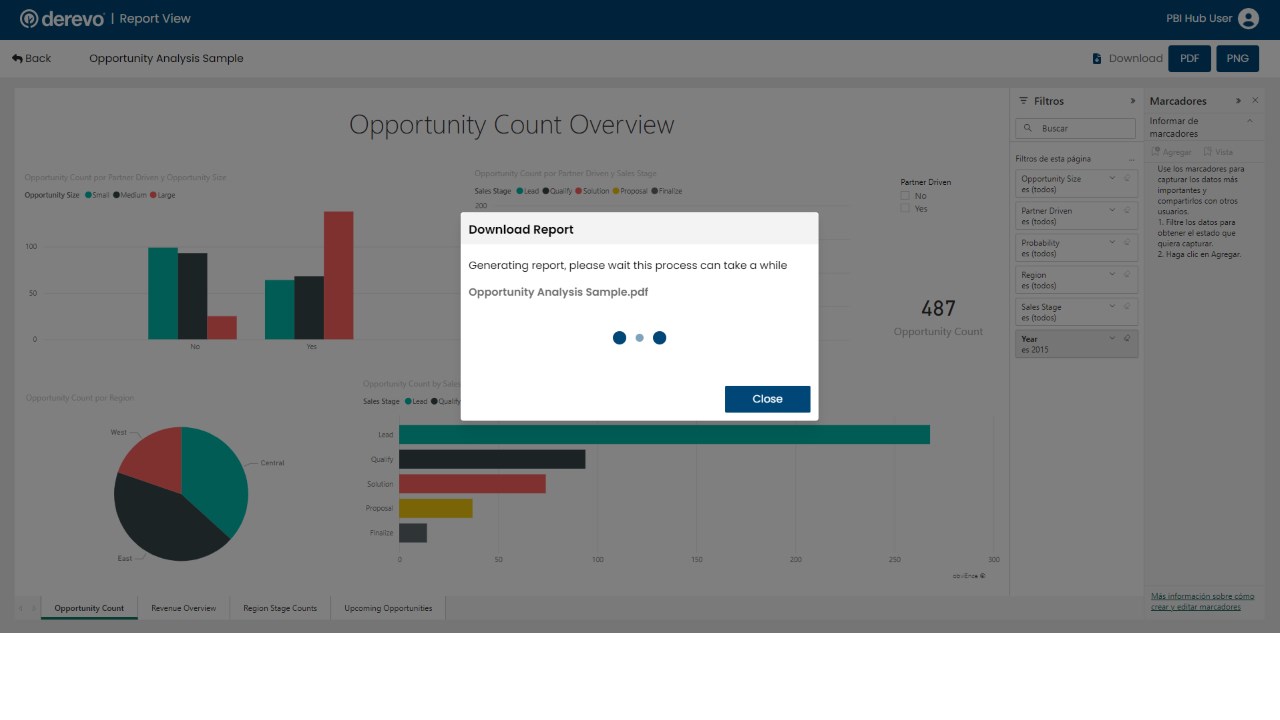Click the 487 Opportunity Count card
Image resolution: width=1280 pixels, height=720 pixels.
[938, 317]
